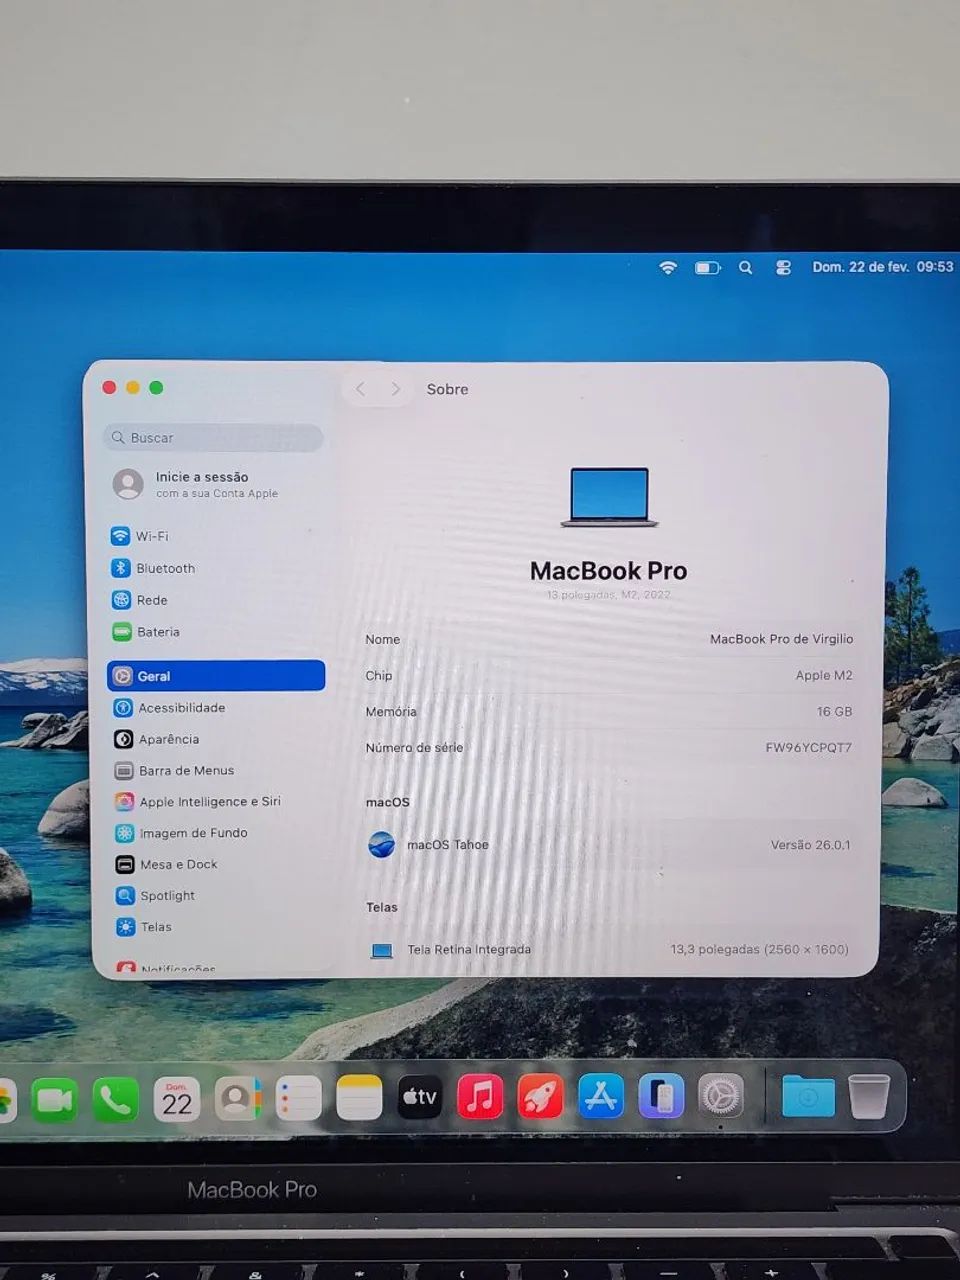
Task: Open Spotlight settings from sidebar
Action: (167, 895)
